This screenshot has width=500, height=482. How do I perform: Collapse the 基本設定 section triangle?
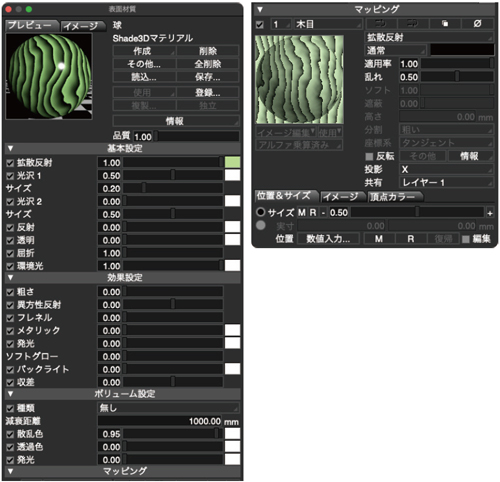(11, 148)
